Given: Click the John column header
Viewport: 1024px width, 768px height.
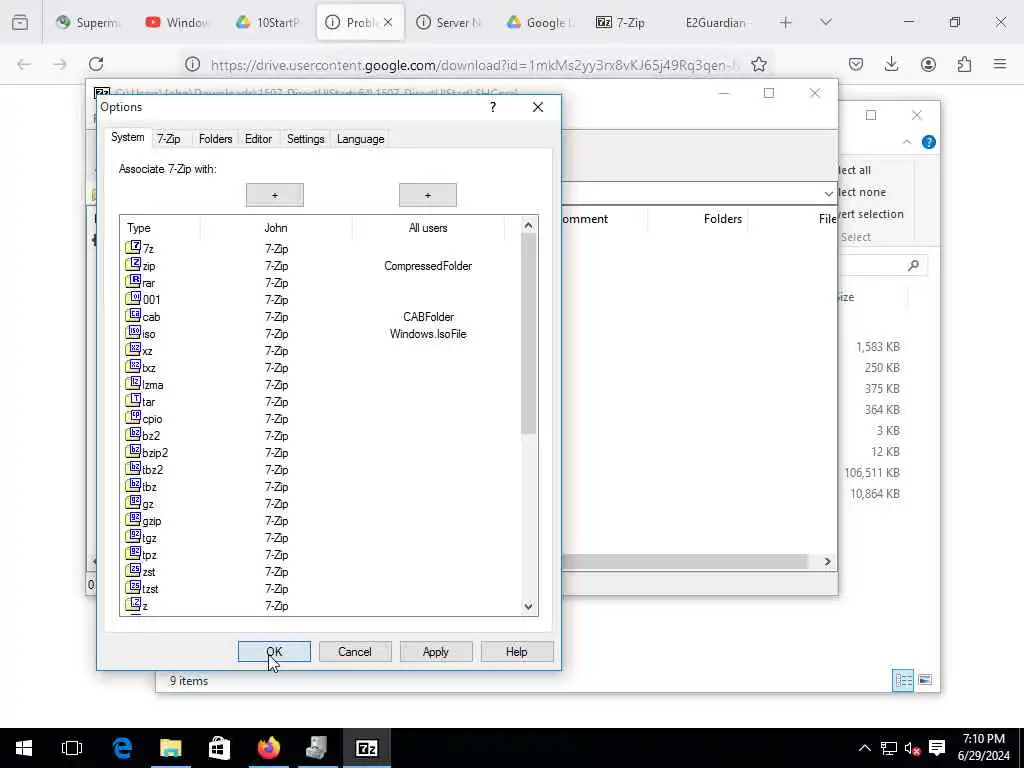Looking at the screenshot, I should point(276,228).
